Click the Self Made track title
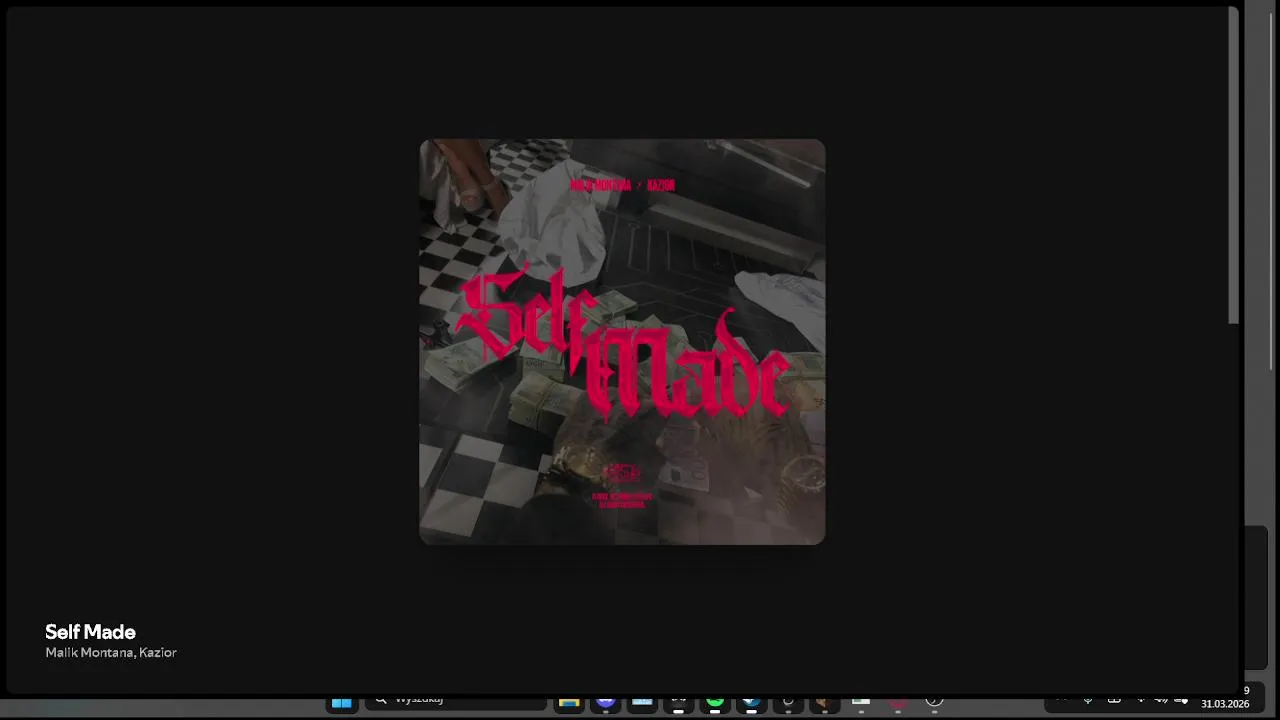Viewport: 1280px width, 720px height. pyautogui.click(x=90, y=632)
